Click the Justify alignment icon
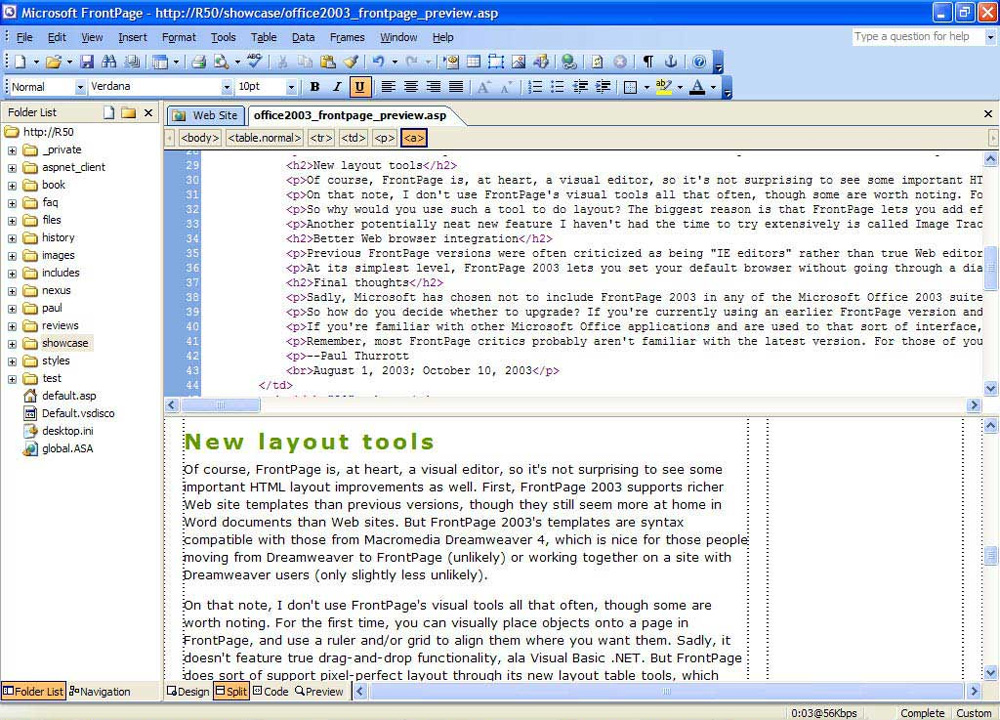The image size is (1000, 720). click(x=455, y=87)
